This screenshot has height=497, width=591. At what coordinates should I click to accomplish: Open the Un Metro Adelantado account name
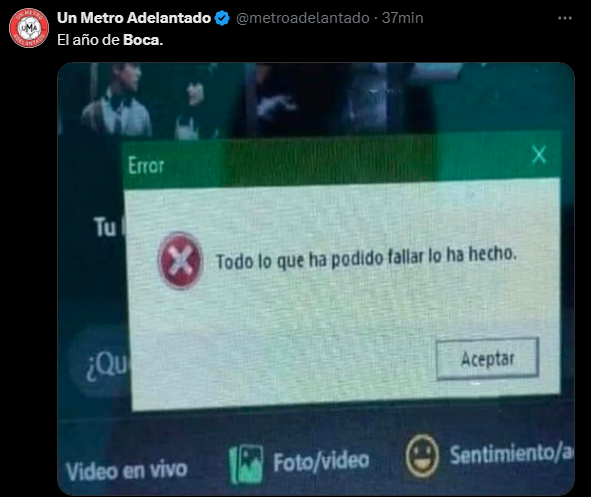click(134, 18)
